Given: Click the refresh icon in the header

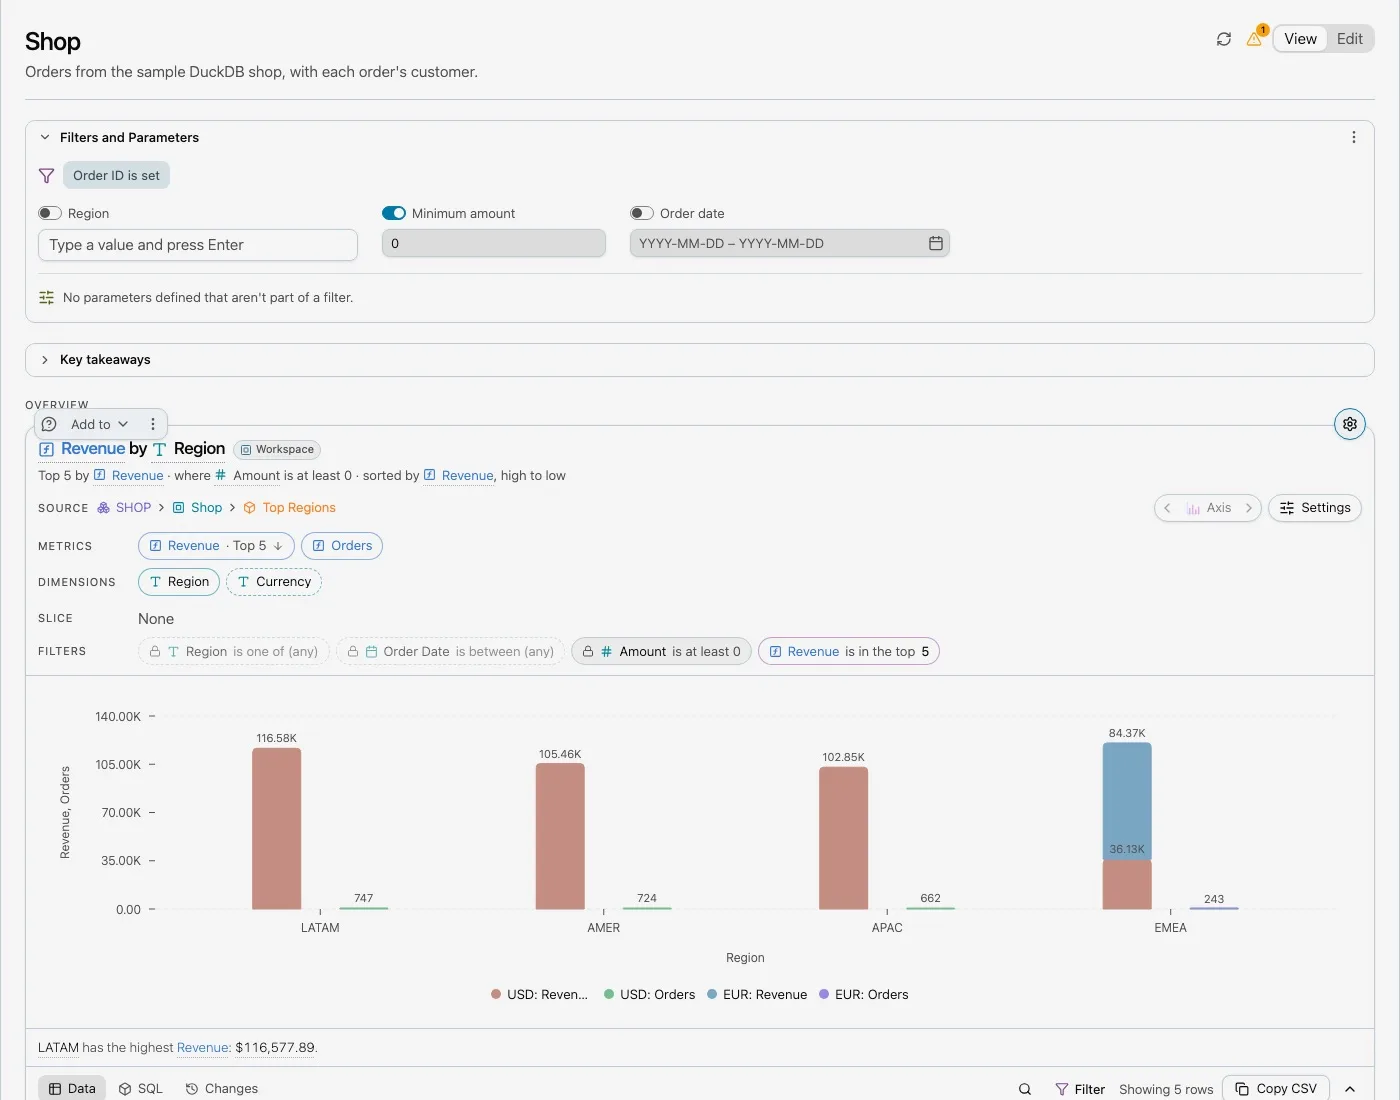Looking at the screenshot, I should pos(1223,39).
